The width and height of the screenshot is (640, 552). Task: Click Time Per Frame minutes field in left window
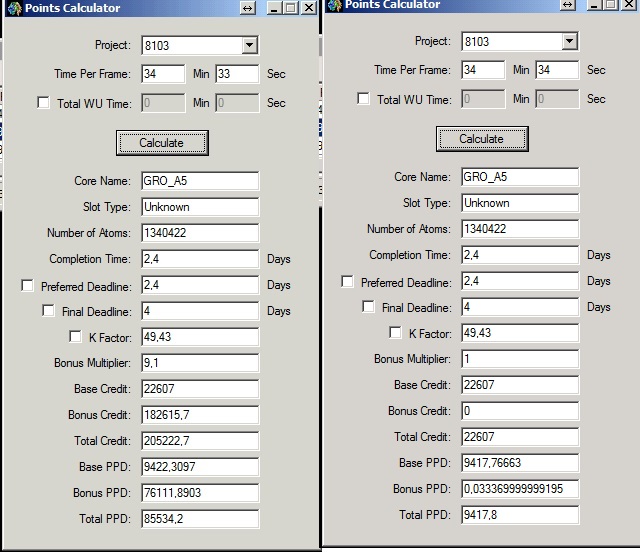[x=163, y=74]
